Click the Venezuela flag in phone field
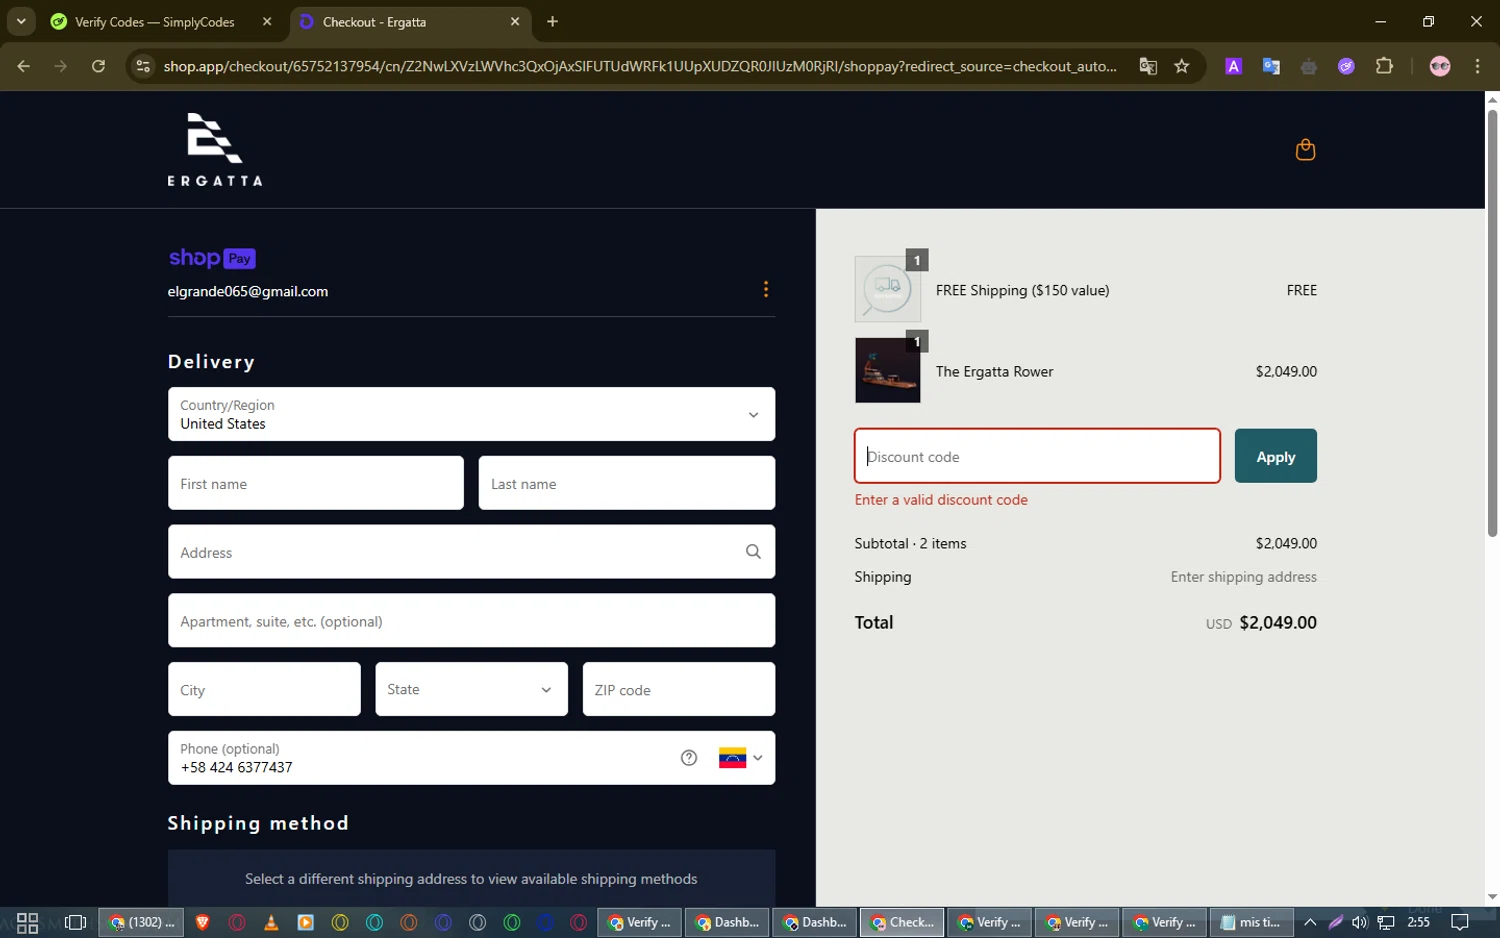 732,758
